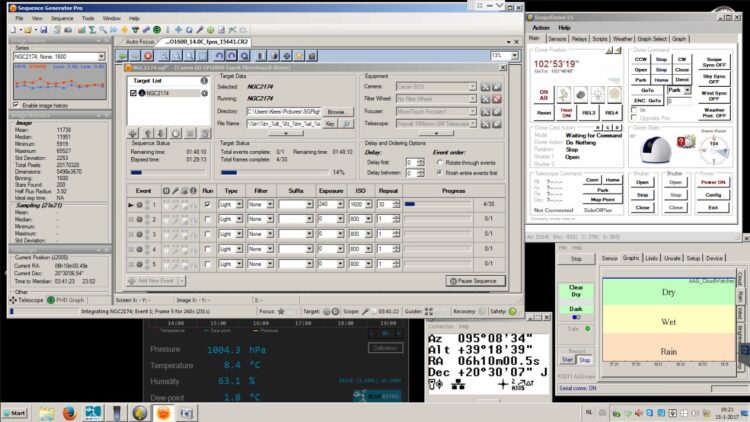This screenshot has height=422, width=750.
Task: Click the event 1 progress bar
Action: [437, 204]
